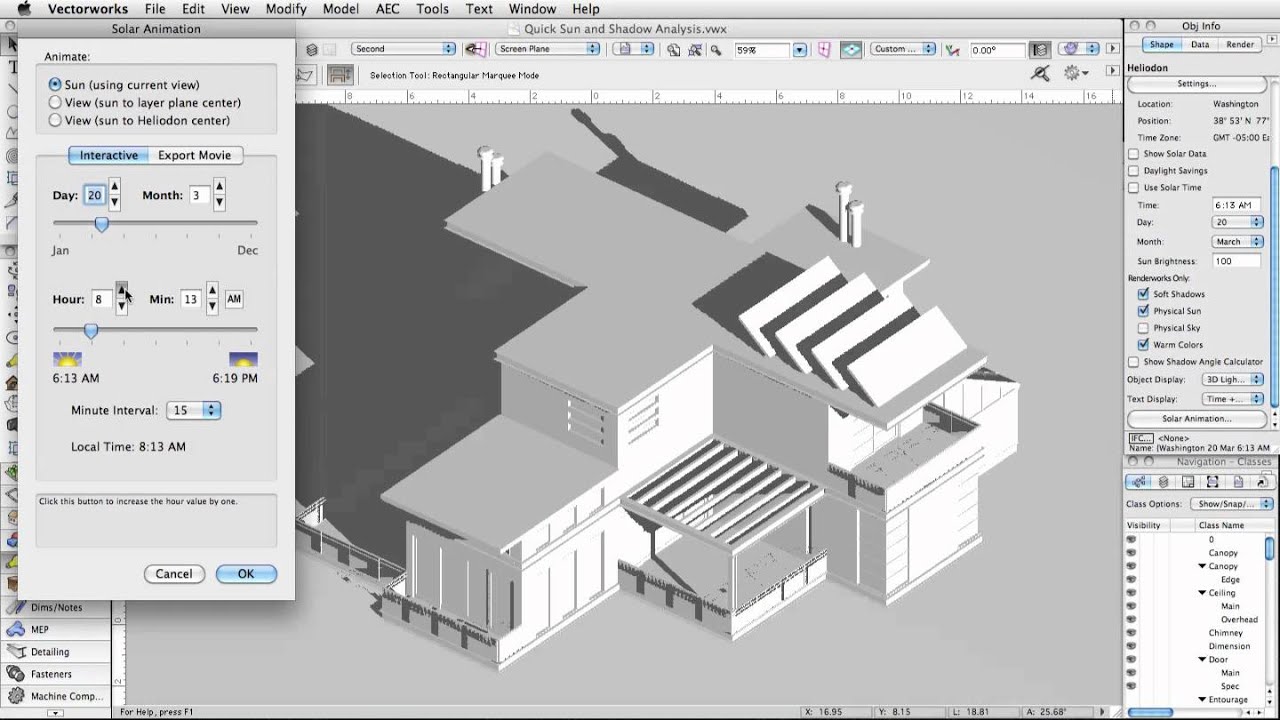
Task: Open Viewports icon in Navigation palette
Action: 1212,482
